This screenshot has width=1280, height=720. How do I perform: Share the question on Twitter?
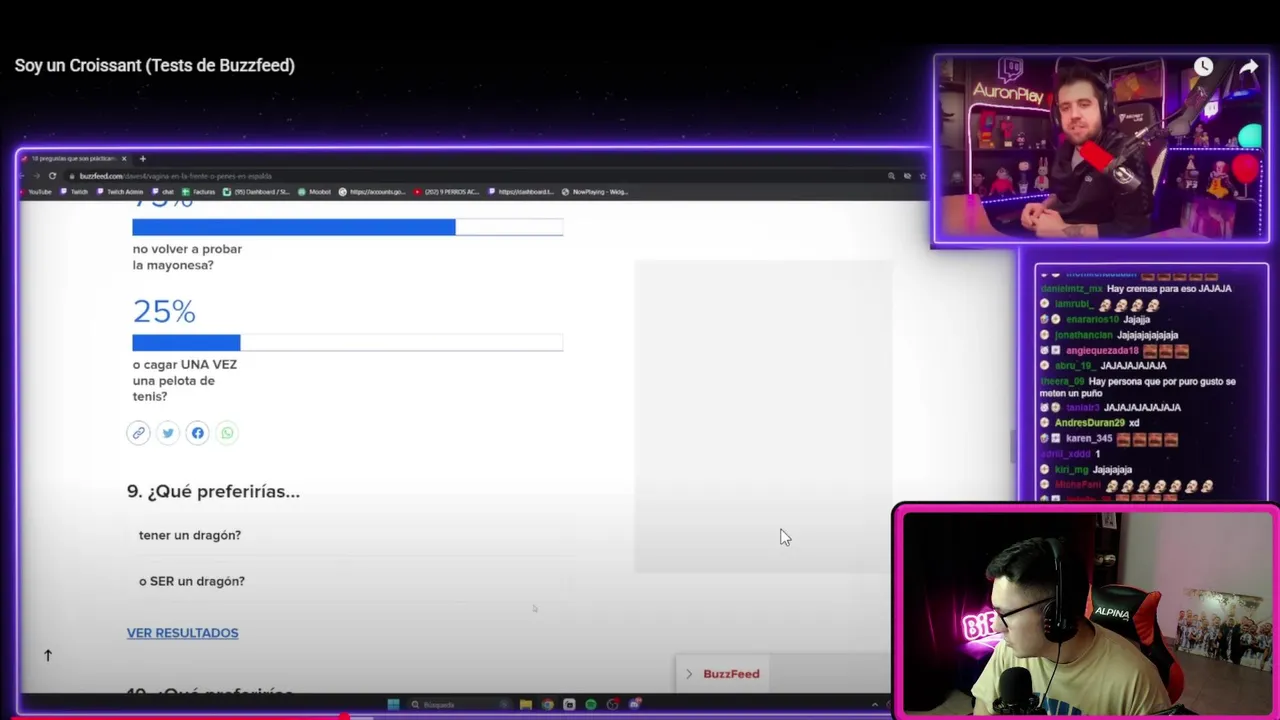[x=168, y=433]
